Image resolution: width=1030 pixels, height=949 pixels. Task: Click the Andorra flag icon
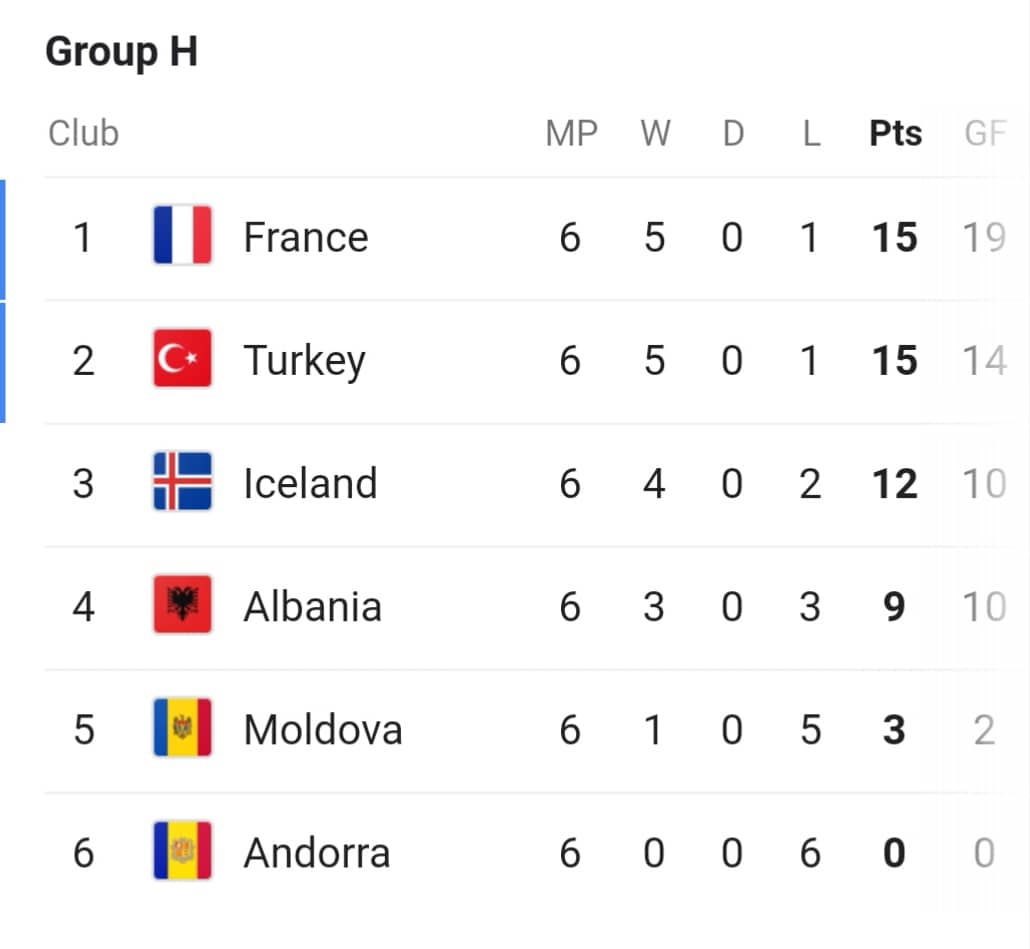pyautogui.click(x=182, y=850)
